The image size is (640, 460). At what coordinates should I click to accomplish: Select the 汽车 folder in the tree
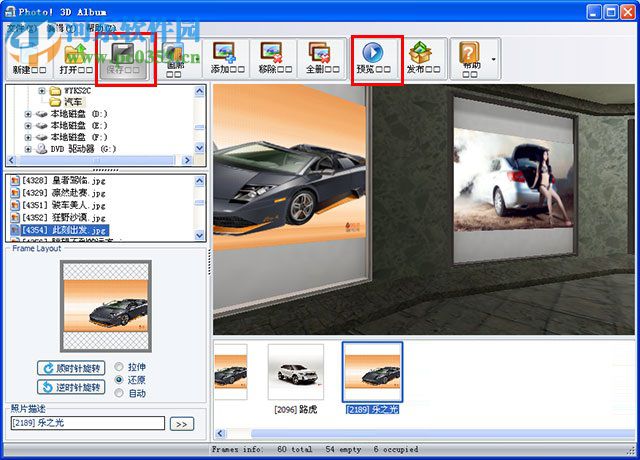click(x=73, y=102)
